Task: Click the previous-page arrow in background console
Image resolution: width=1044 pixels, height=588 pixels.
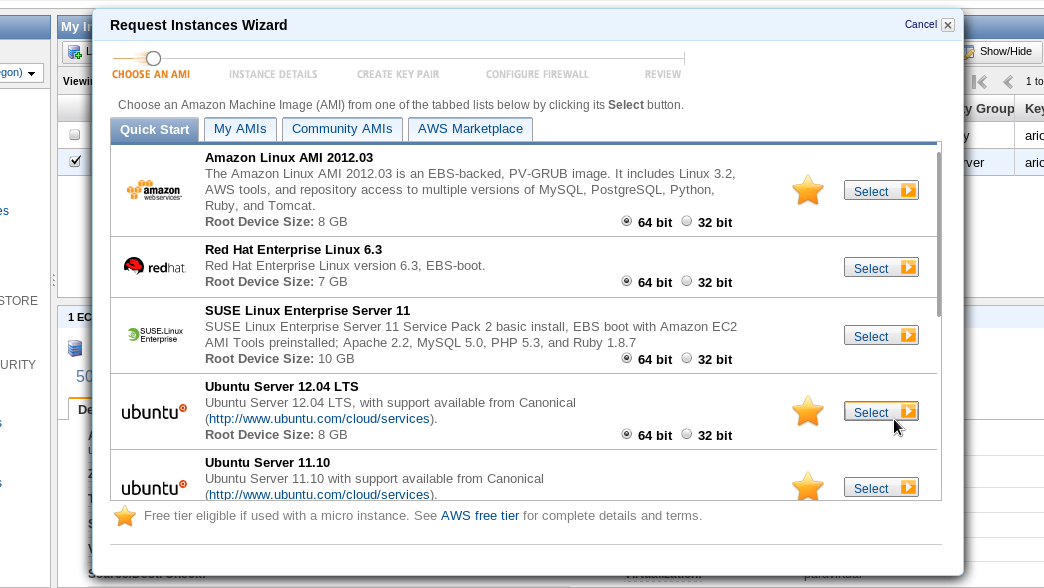Action: [x=1008, y=82]
